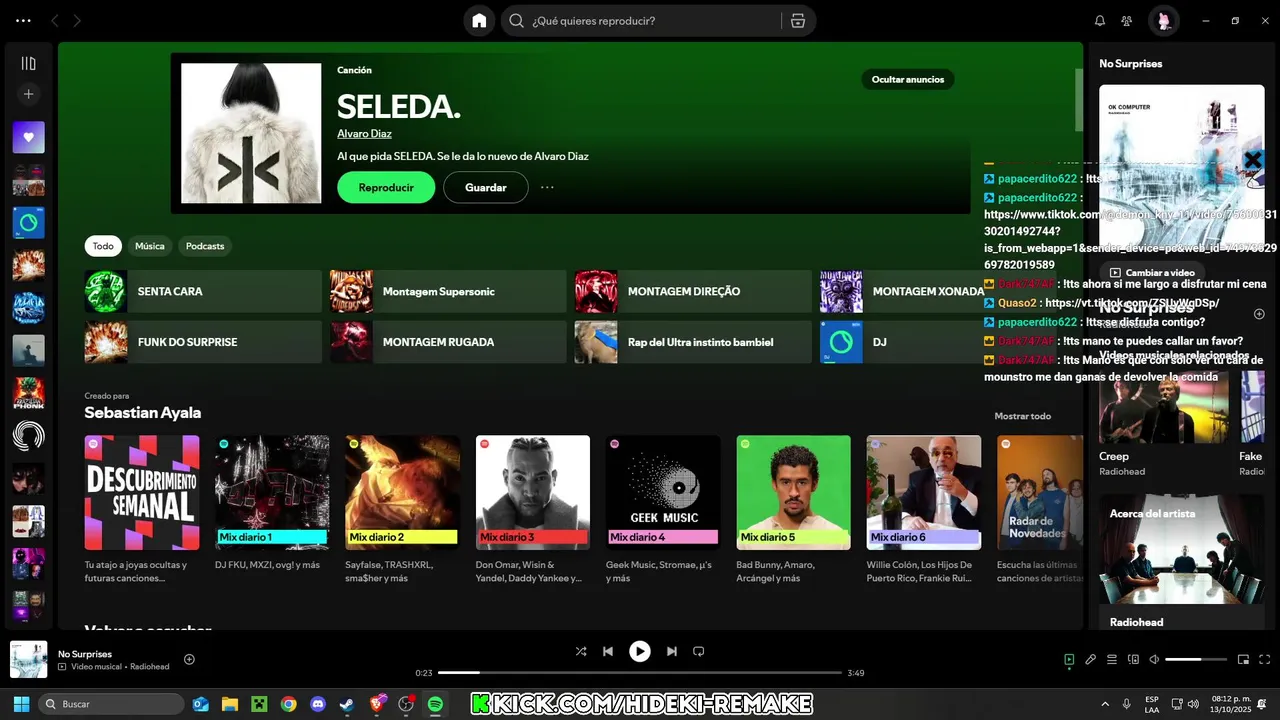Open the three-dot app menu at top left
The height and width of the screenshot is (720, 1280).
click(23, 21)
